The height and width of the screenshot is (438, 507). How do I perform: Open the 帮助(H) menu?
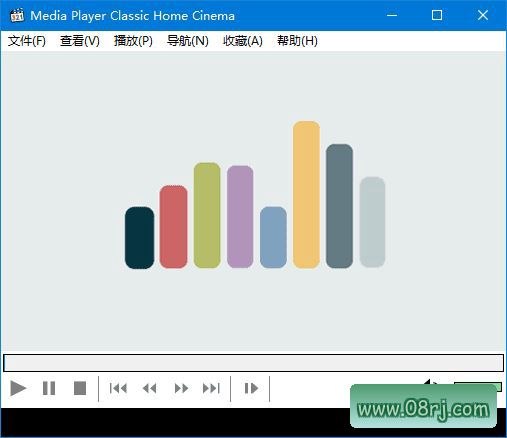297,41
